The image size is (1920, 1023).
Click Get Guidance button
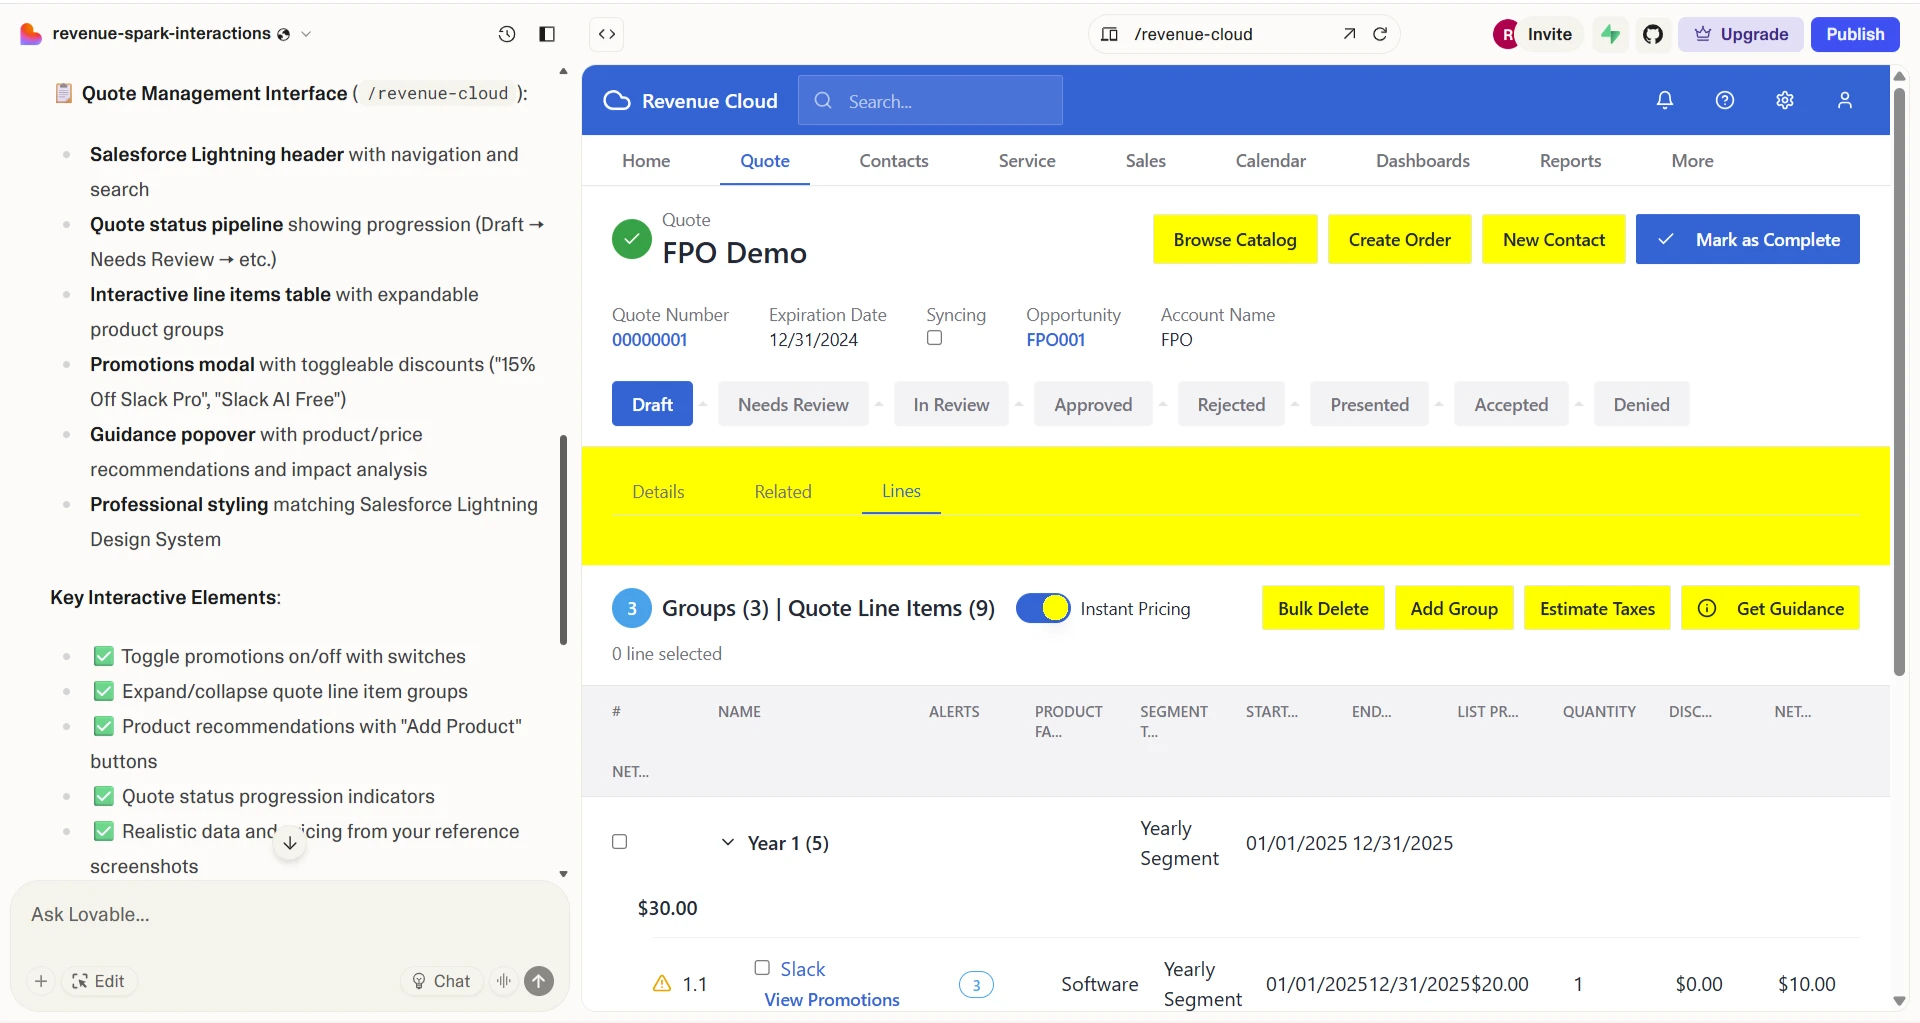tap(1771, 608)
